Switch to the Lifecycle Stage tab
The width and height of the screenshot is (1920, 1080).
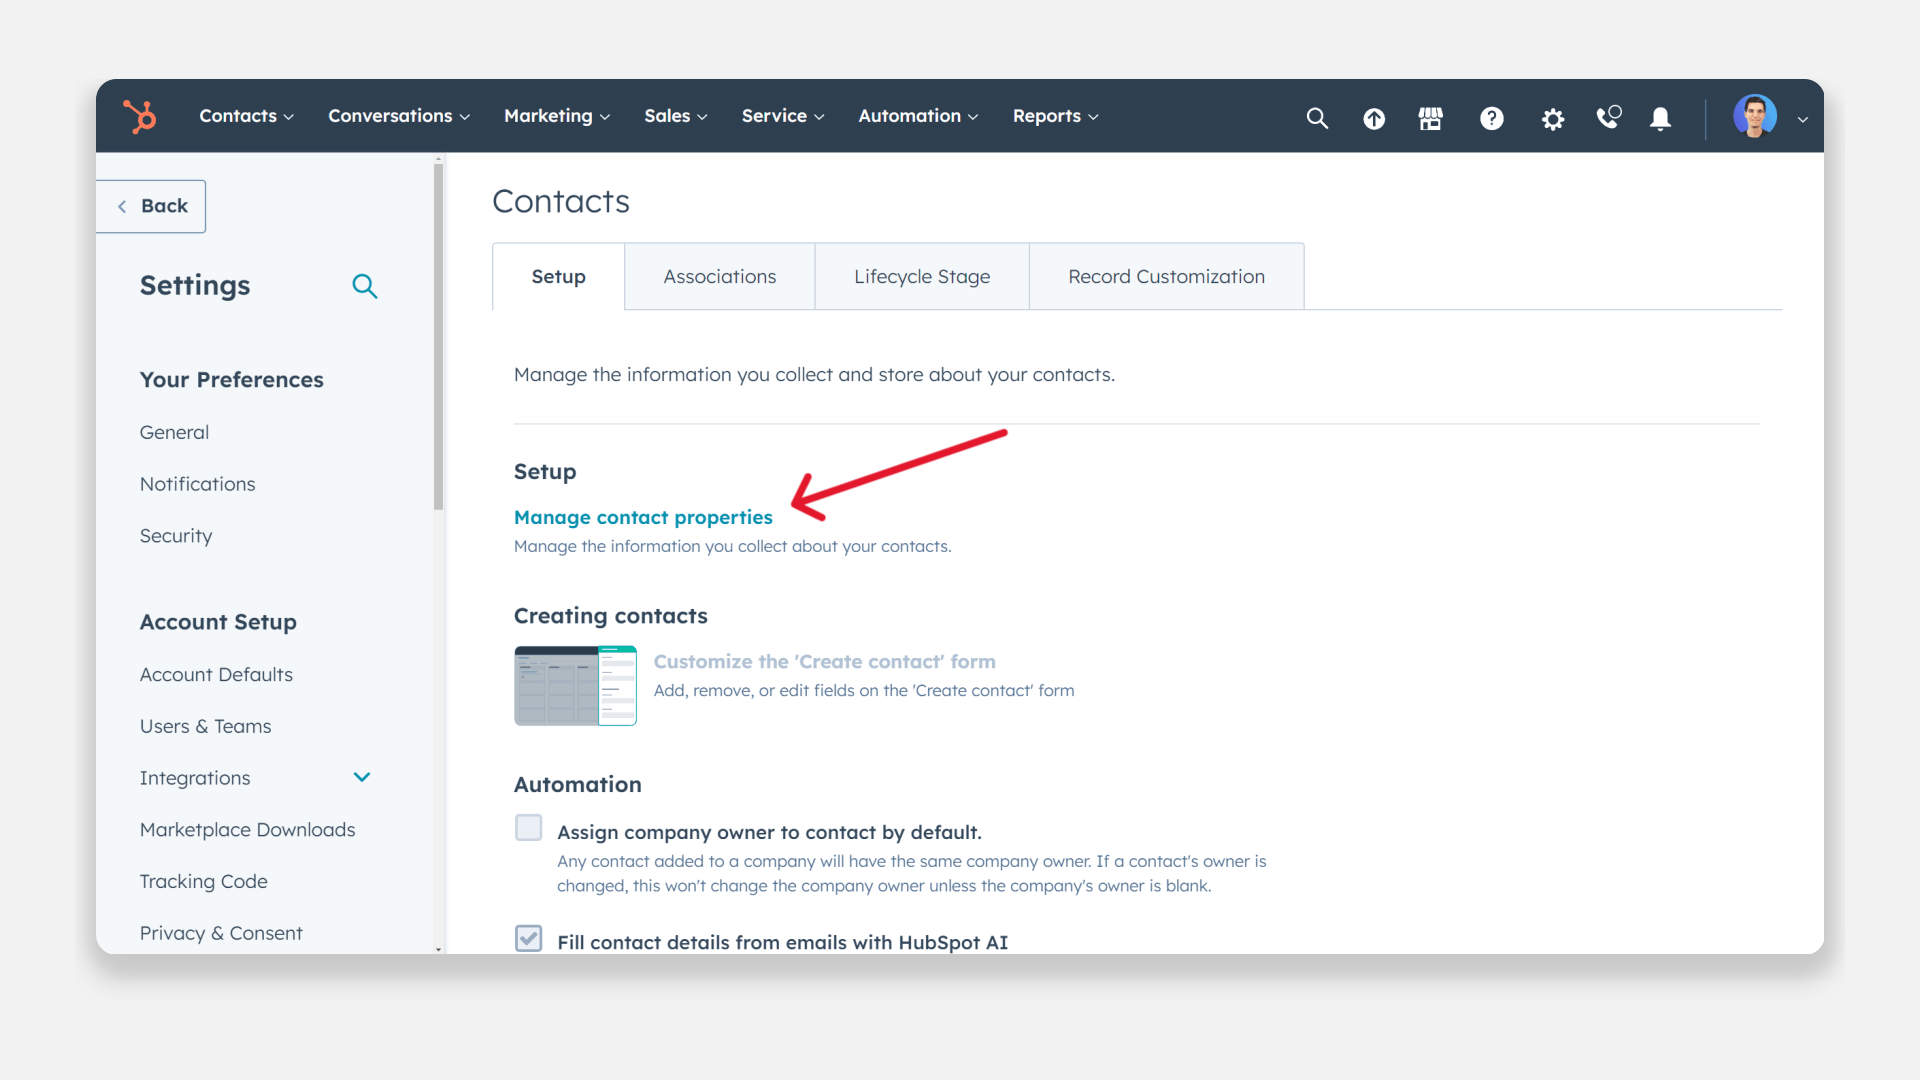[921, 277]
